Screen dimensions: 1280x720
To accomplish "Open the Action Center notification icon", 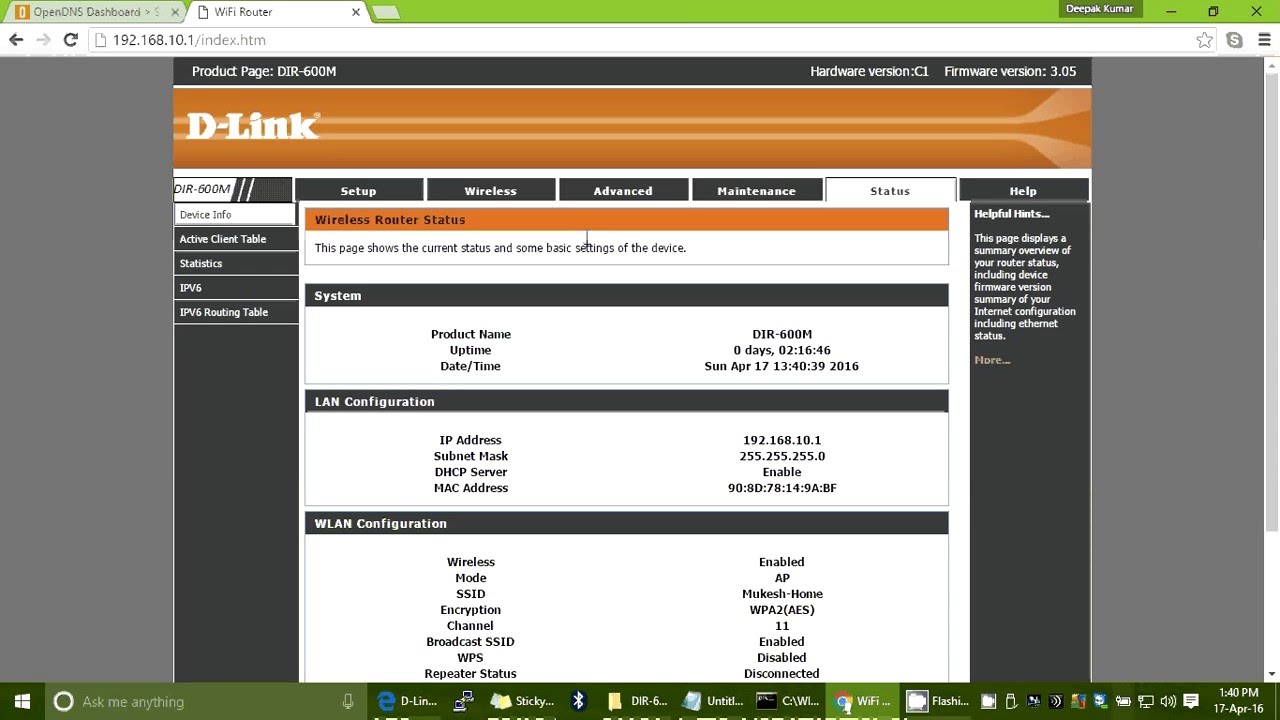I will (x=1191, y=701).
